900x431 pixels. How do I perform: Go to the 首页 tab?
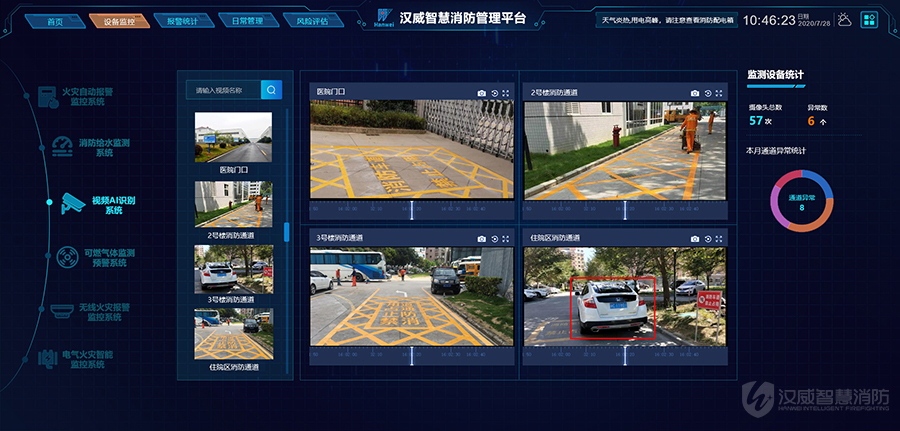point(55,21)
